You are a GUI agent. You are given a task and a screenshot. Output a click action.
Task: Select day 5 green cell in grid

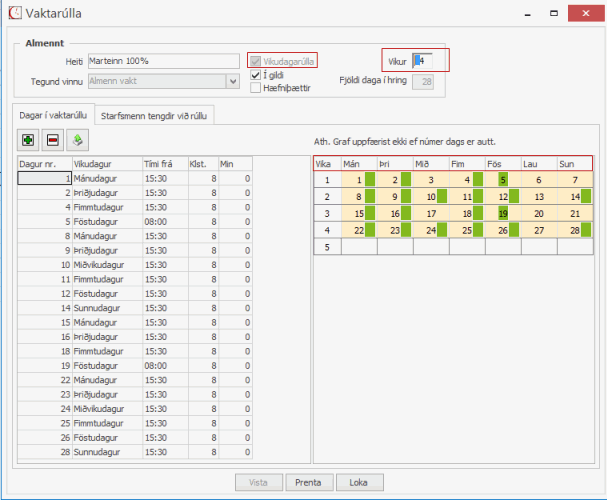[503, 180]
